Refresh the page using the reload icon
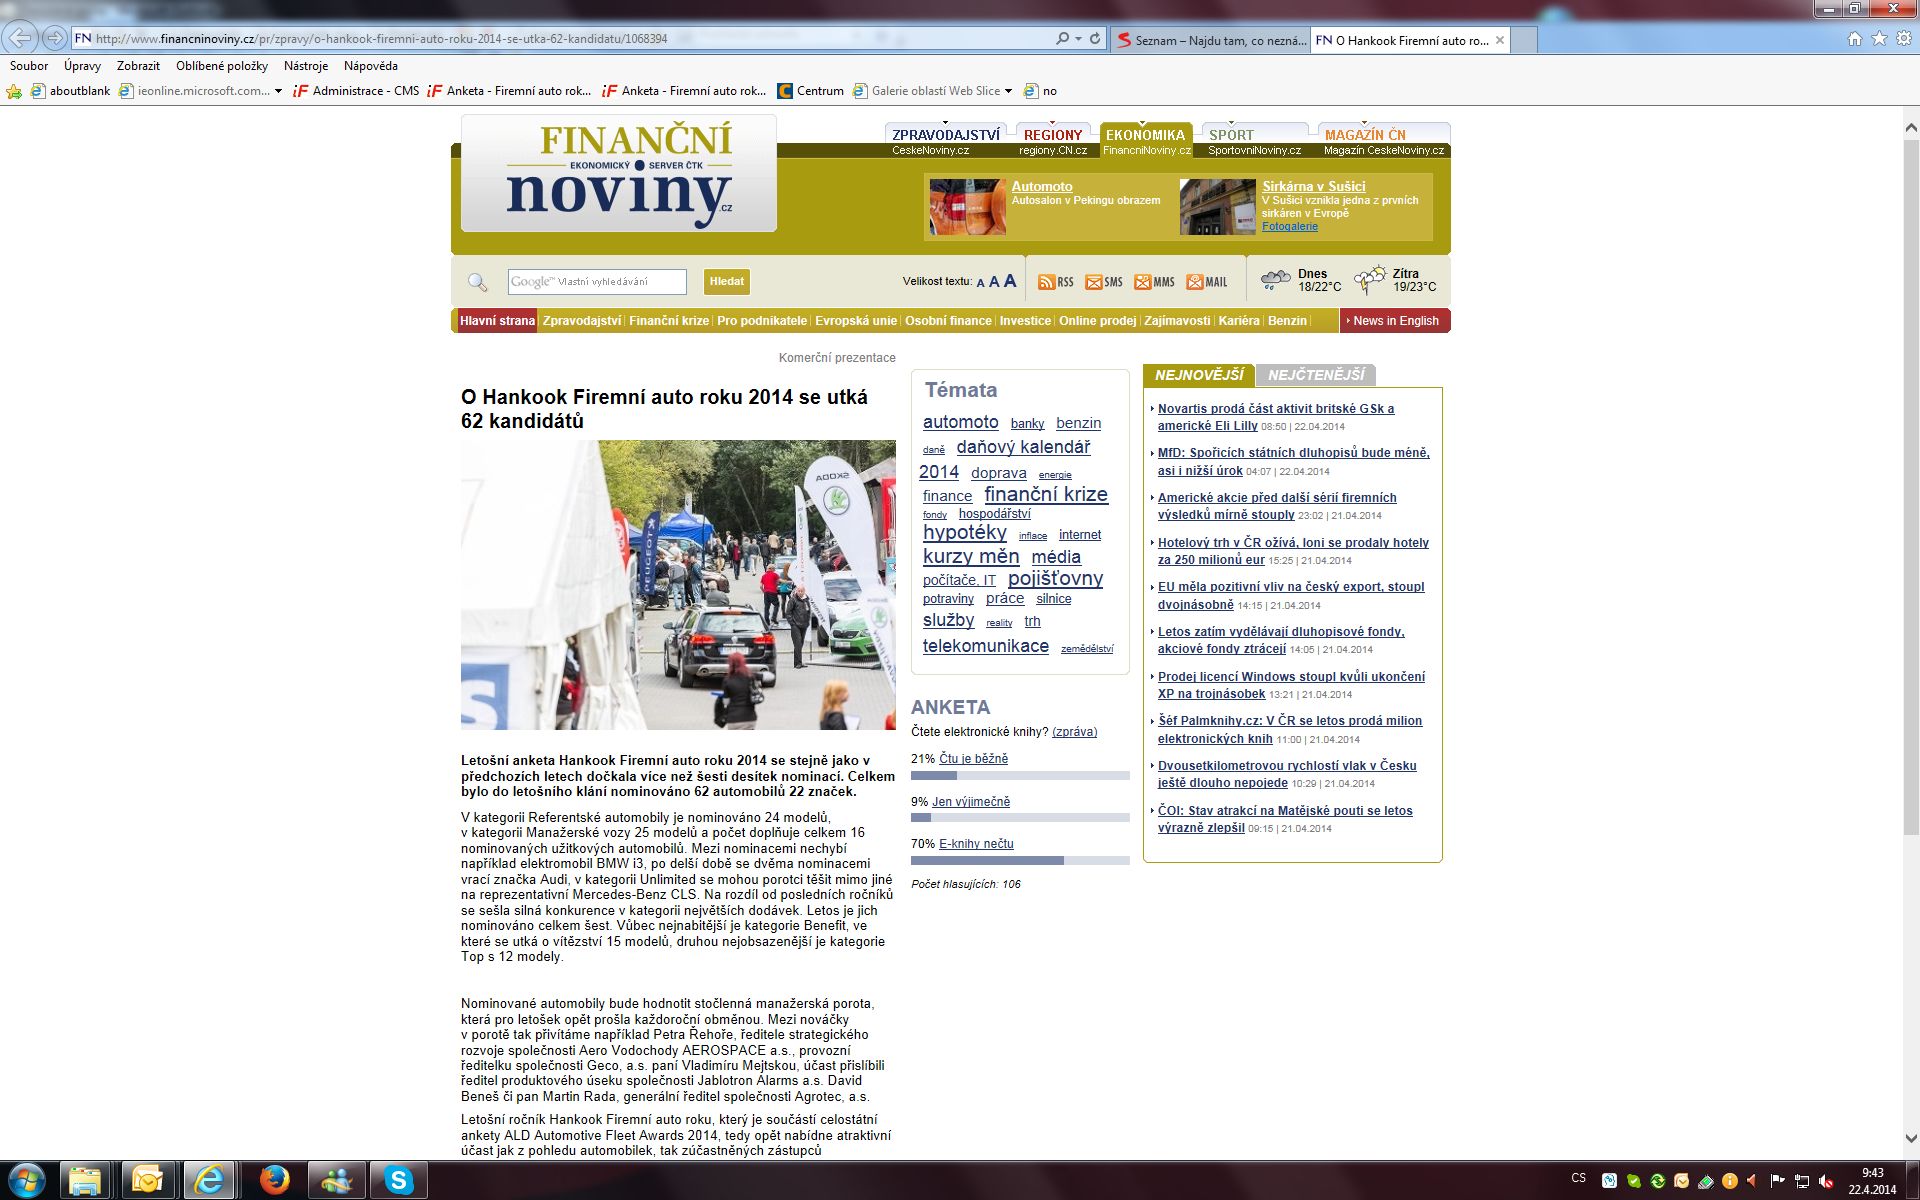This screenshot has height=1200, width=1920. (1095, 39)
